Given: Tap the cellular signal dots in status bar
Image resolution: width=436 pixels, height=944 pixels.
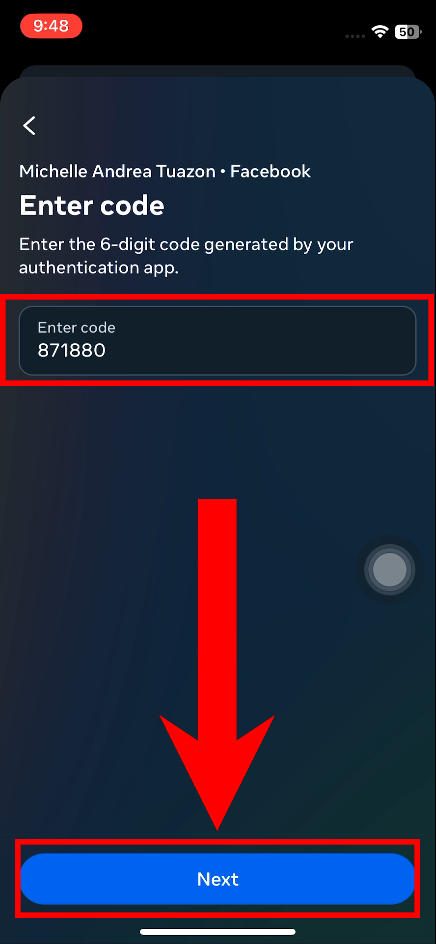Looking at the screenshot, I should pyautogui.click(x=355, y=36).
